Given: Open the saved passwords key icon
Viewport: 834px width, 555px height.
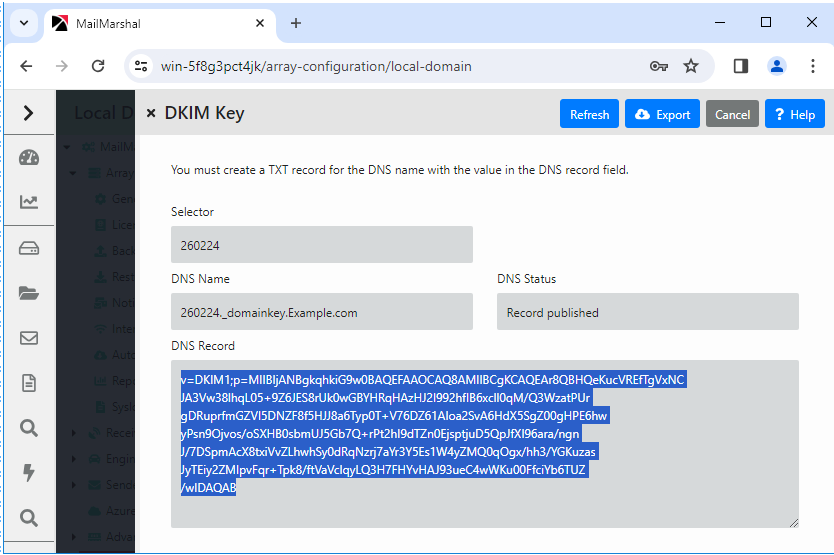Looking at the screenshot, I should pos(658,66).
